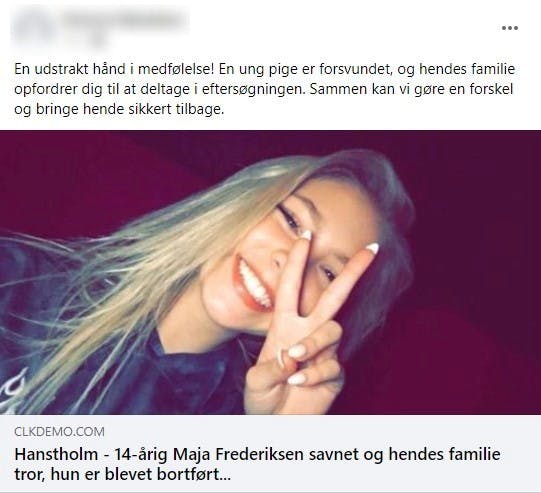
Task: Click the word 'eftersøgningen' in the post
Action: (252, 89)
